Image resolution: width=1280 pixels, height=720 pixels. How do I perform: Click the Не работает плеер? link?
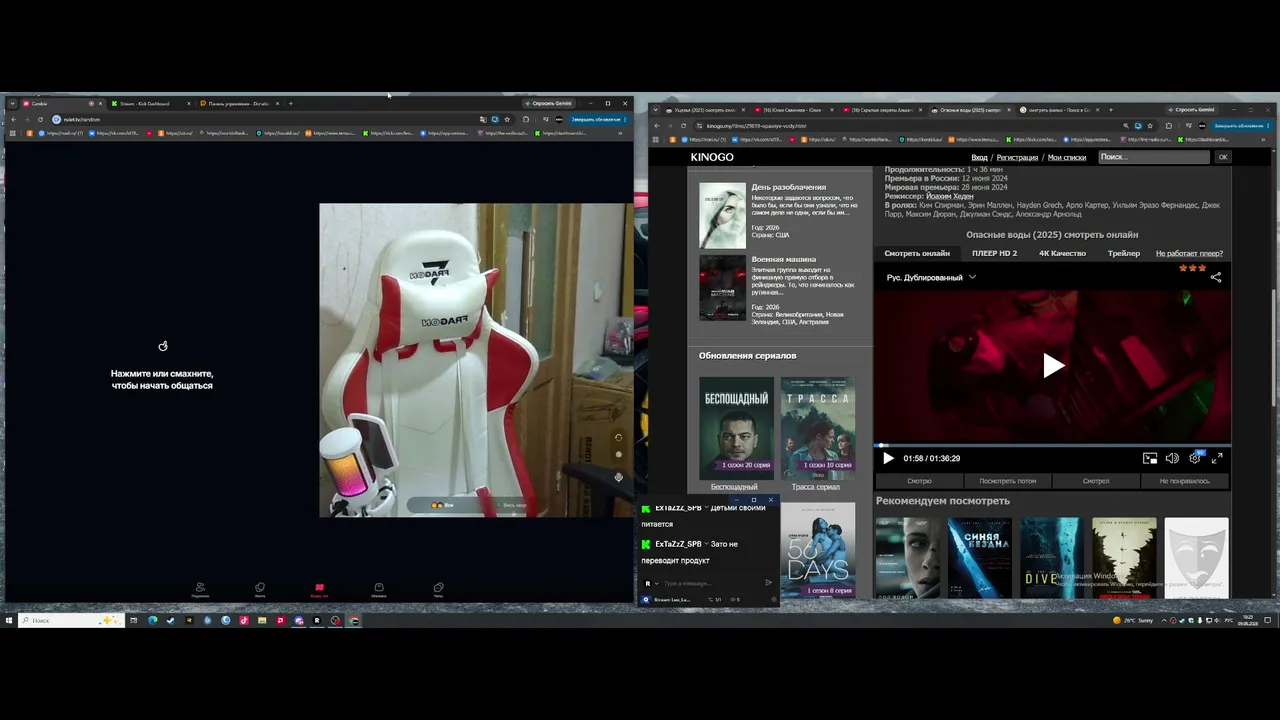coord(1189,253)
